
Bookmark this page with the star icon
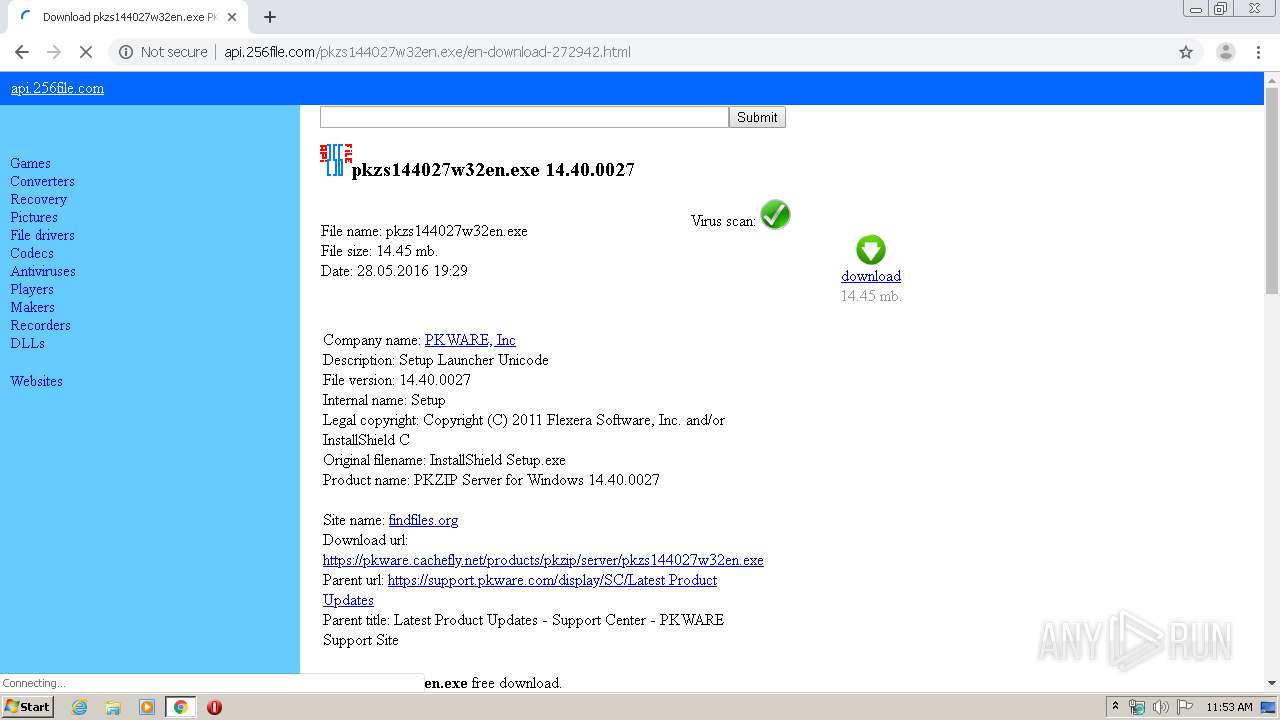tap(1186, 52)
